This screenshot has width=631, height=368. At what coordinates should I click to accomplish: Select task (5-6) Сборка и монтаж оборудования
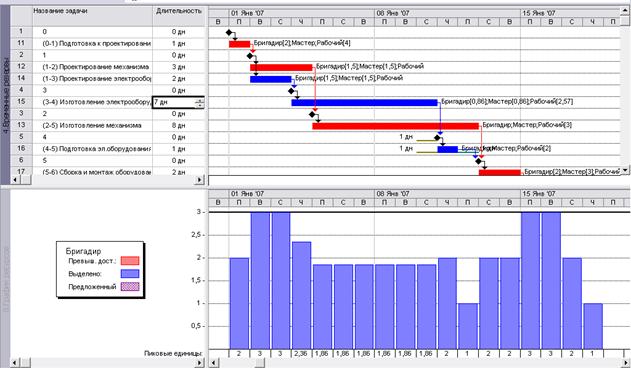click(97, 172)
